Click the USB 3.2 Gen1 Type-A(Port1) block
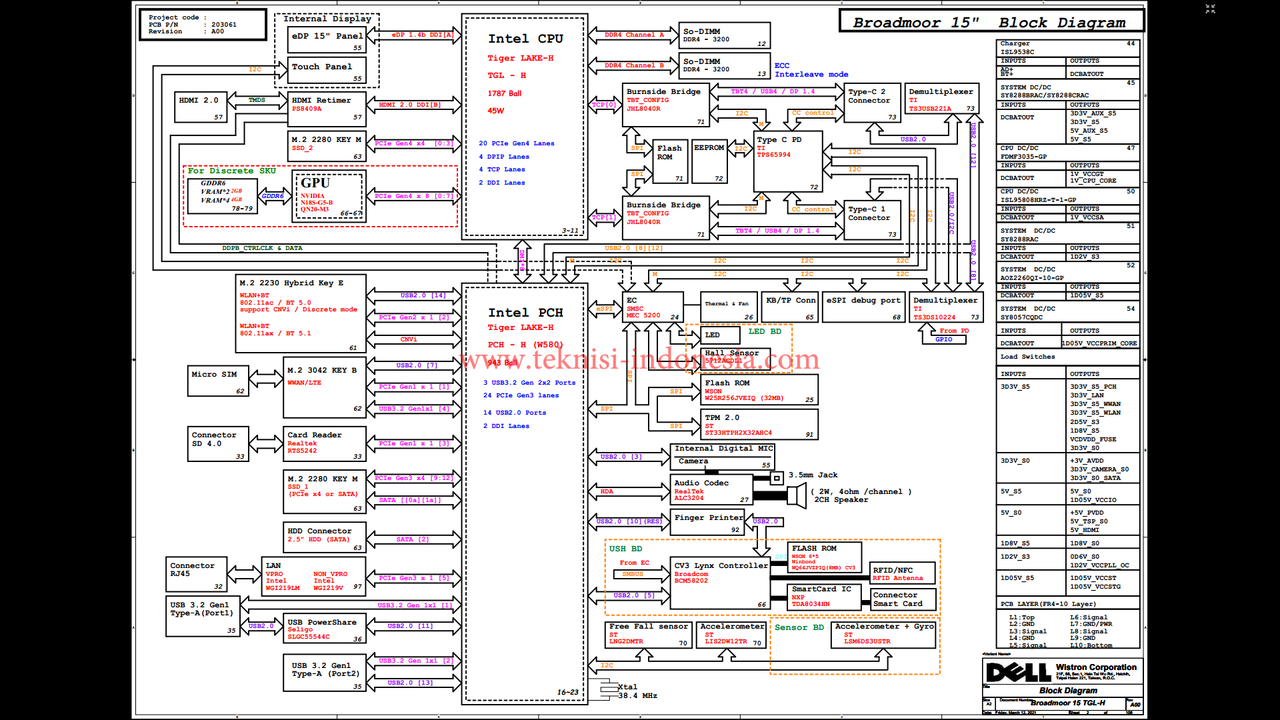Viewport: 1280px width, 720px height. pos(203,616)
